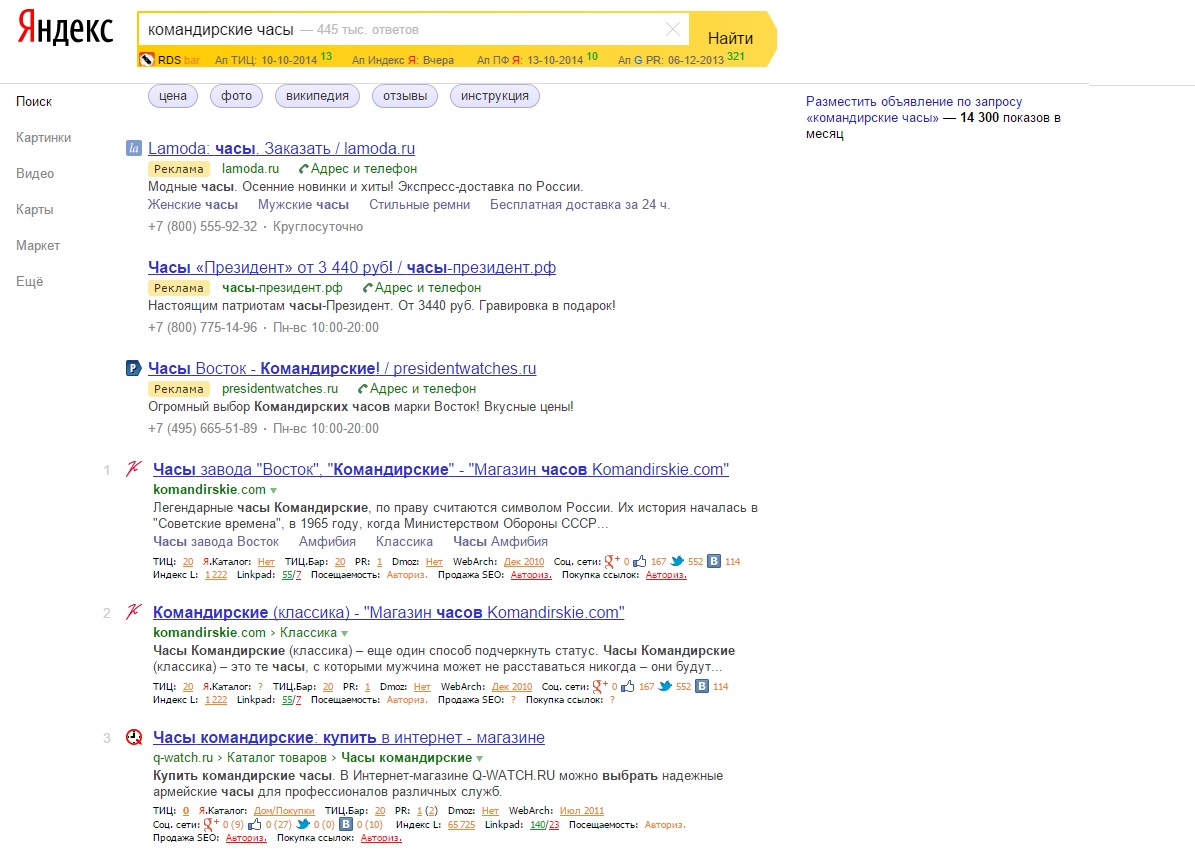Open WebArch Июл 2011 in result 3

click(581, 811)
